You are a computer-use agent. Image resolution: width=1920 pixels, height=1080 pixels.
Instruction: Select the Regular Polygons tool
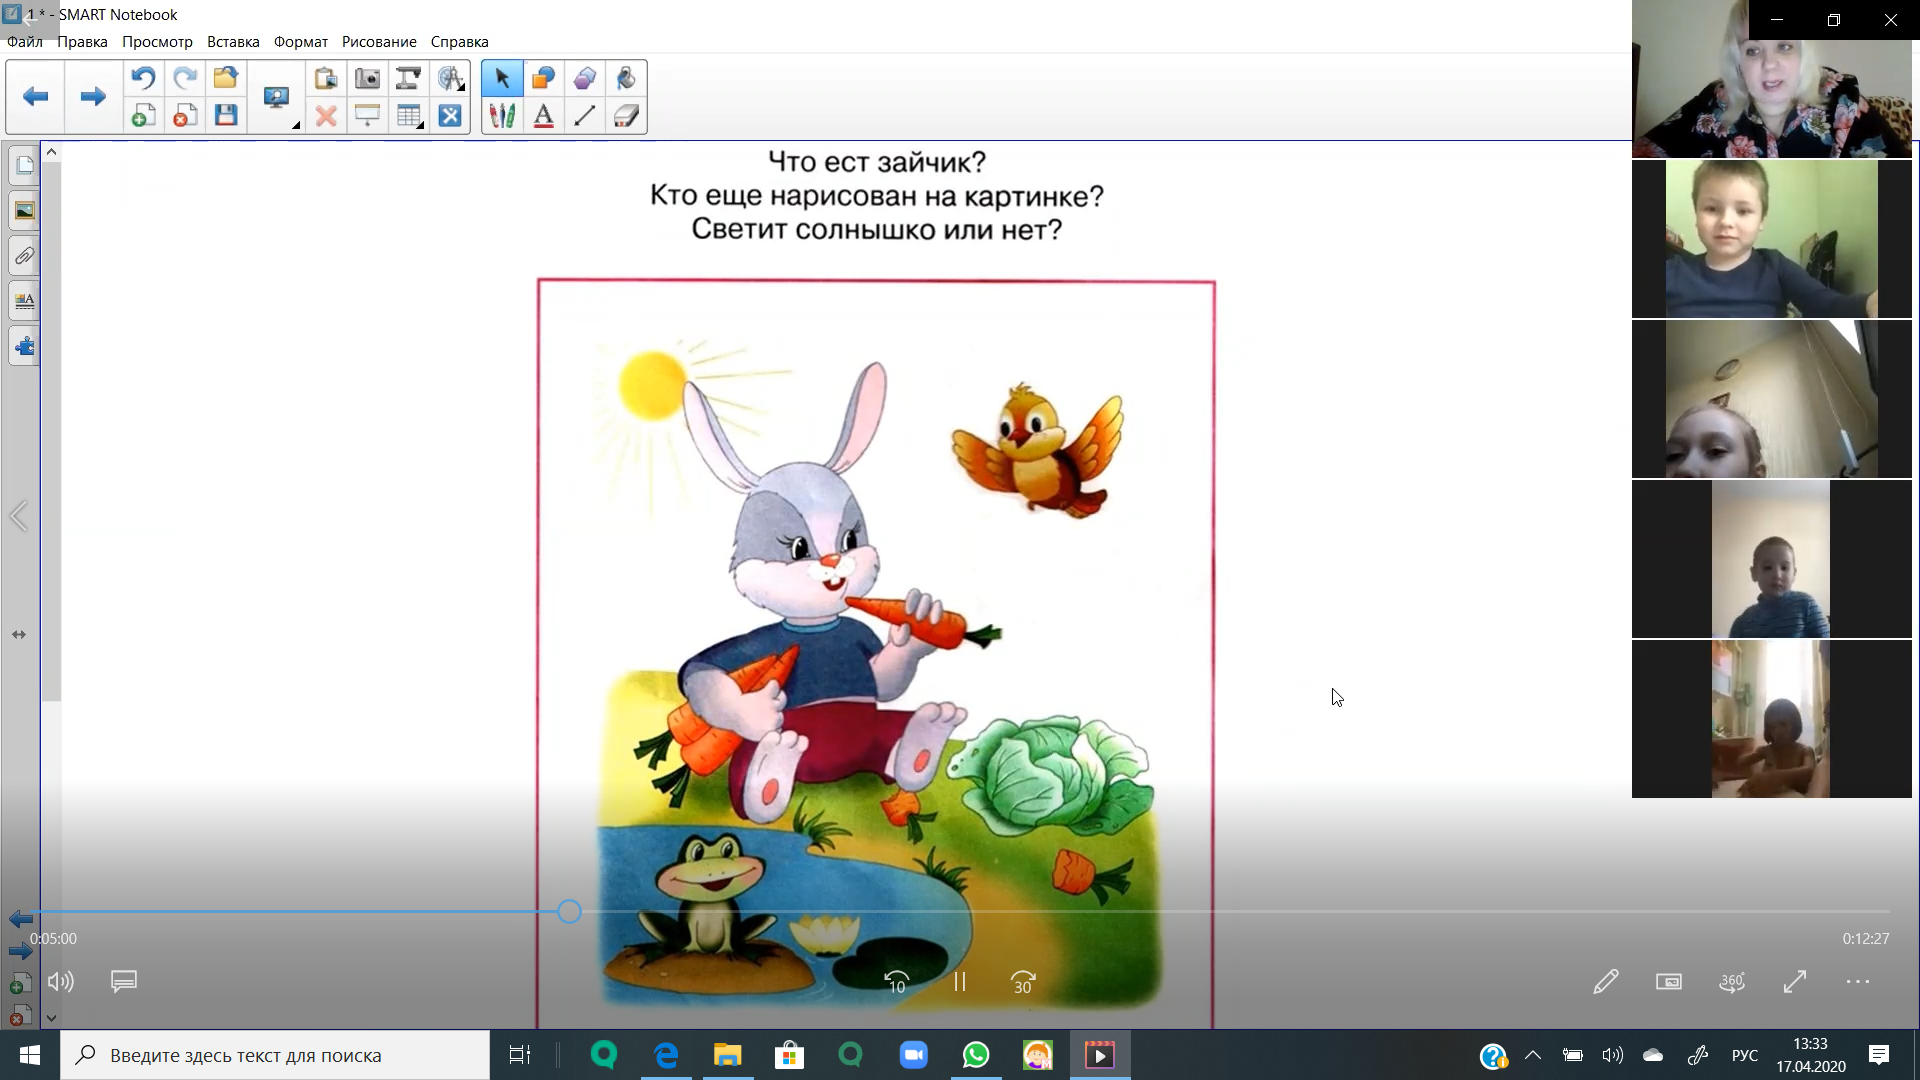pos(585,78)
